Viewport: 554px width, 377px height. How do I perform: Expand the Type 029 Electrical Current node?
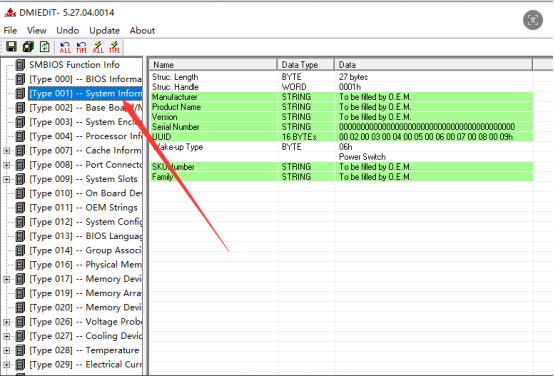coord(6,365)
